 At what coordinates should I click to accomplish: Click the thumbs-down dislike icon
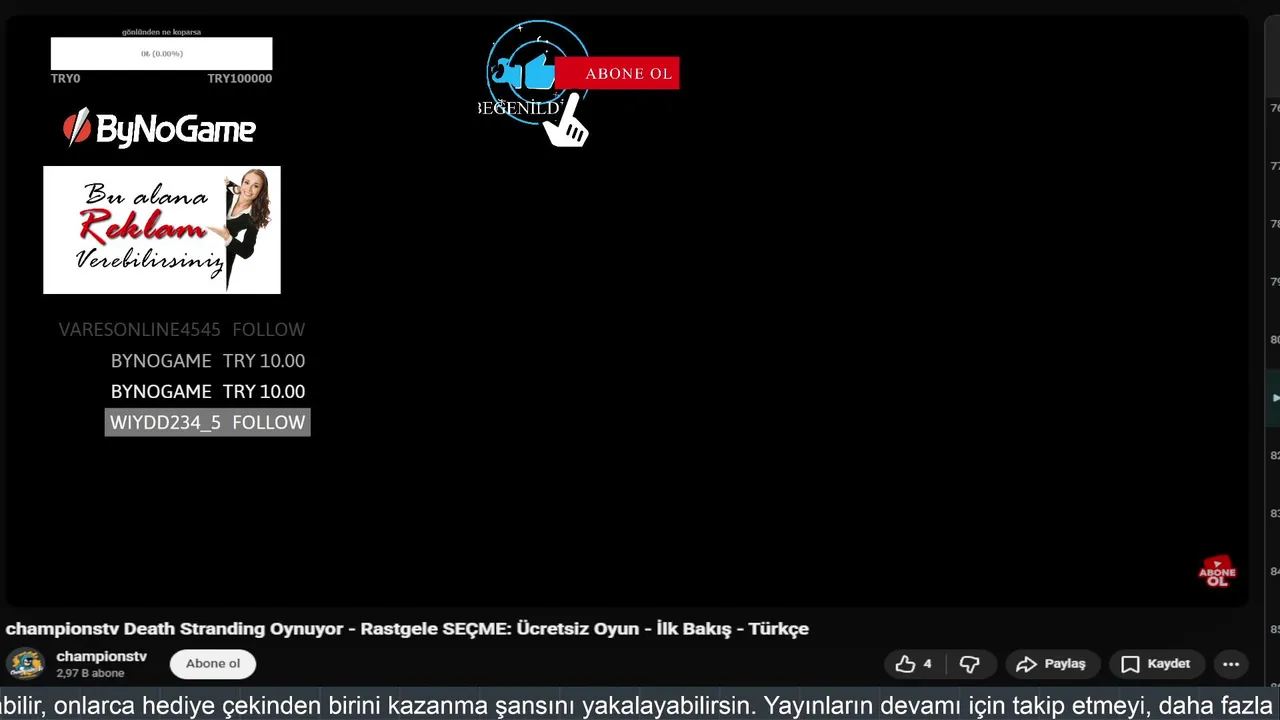pos(969,664)
